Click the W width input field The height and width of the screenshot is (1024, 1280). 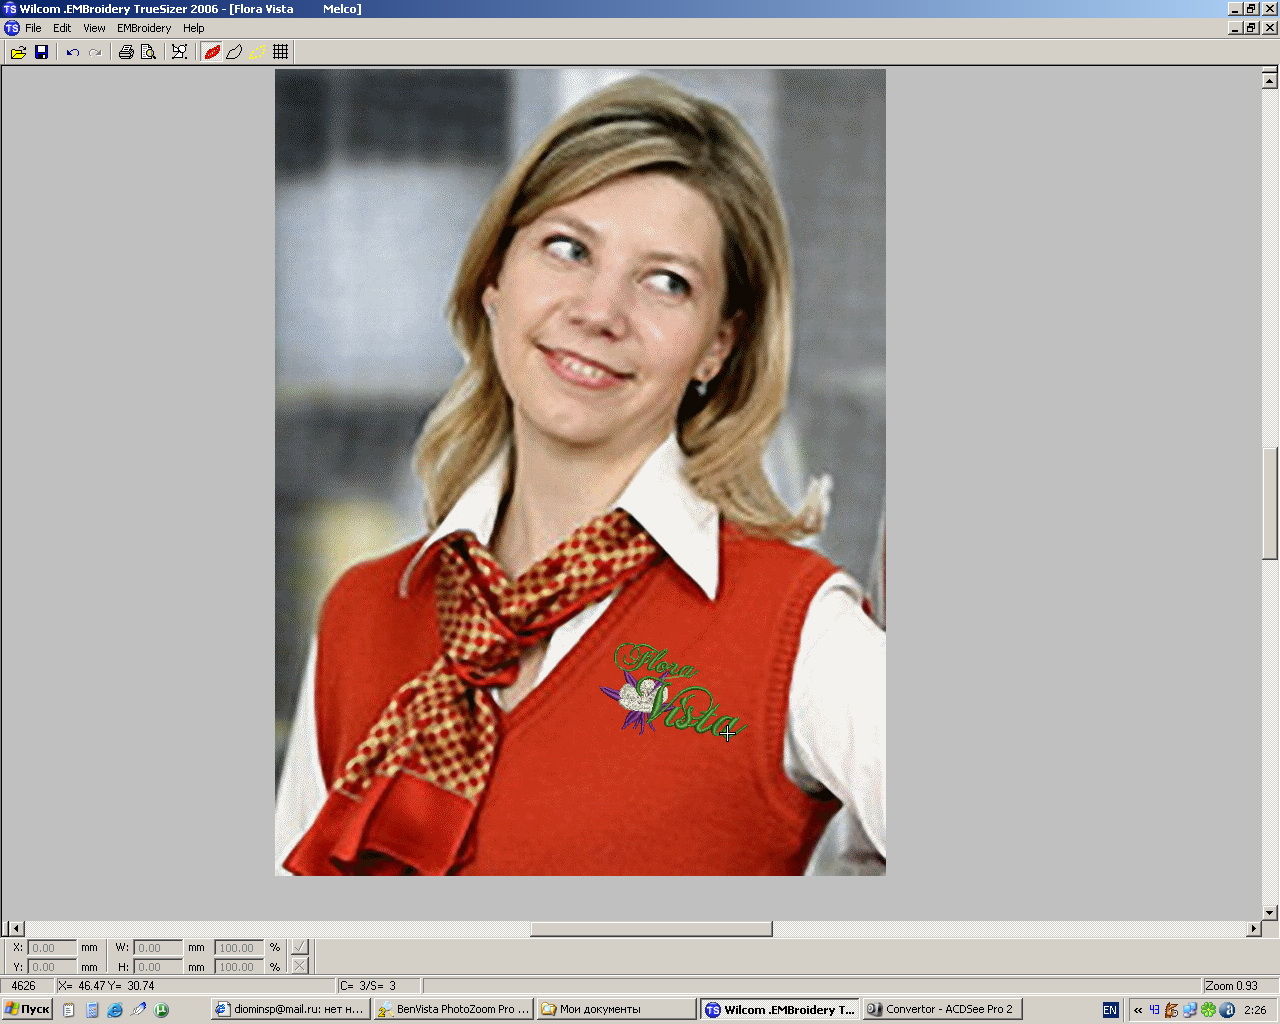coord(158,947)
